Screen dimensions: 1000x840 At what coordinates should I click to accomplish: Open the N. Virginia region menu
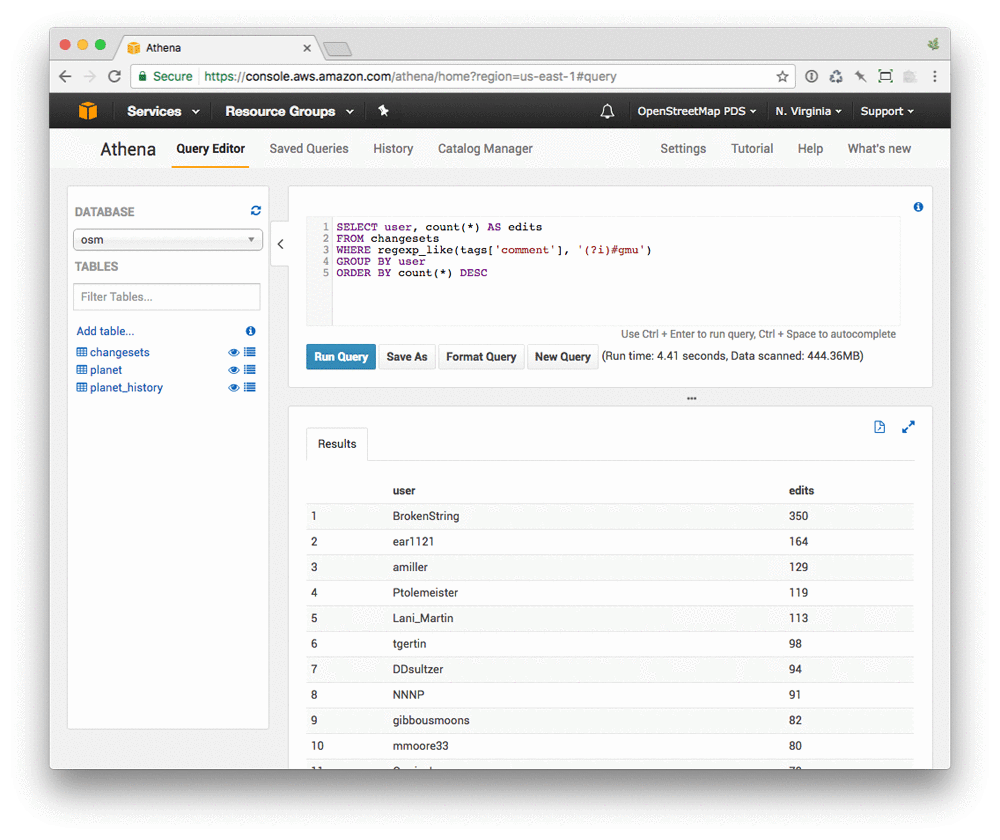[x=808, y=112]
